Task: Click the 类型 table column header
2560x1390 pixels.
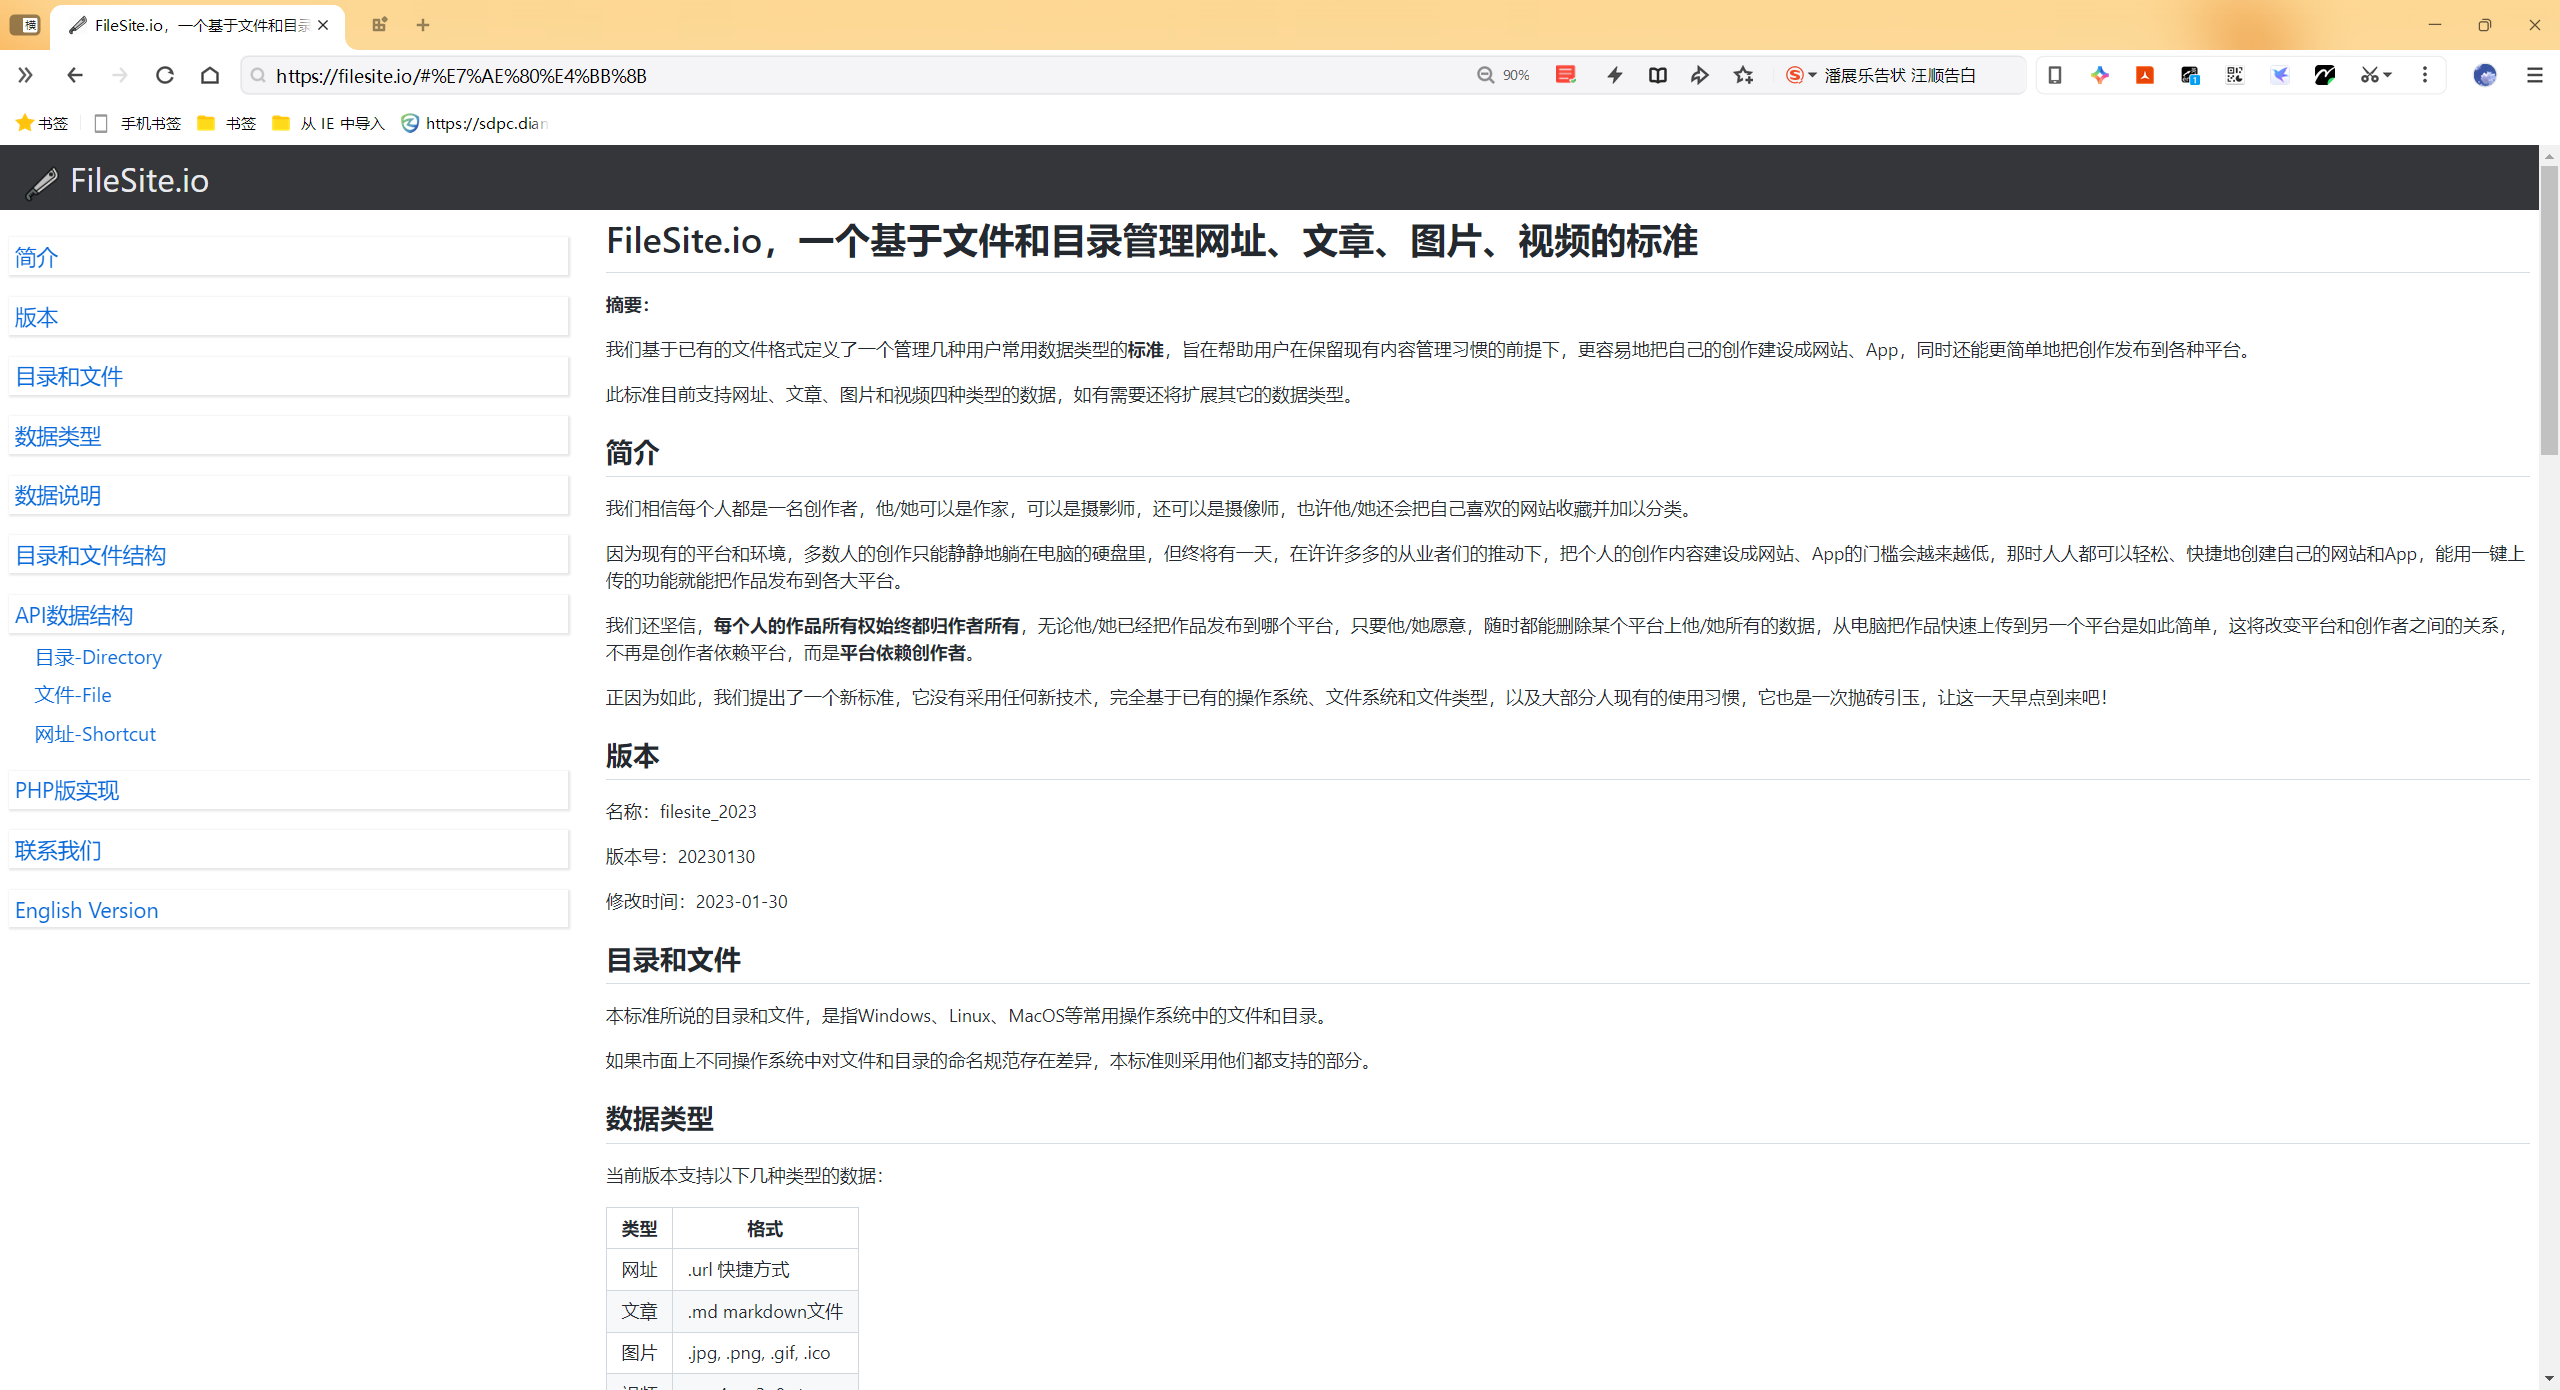Action: (x=639, y=1228)
